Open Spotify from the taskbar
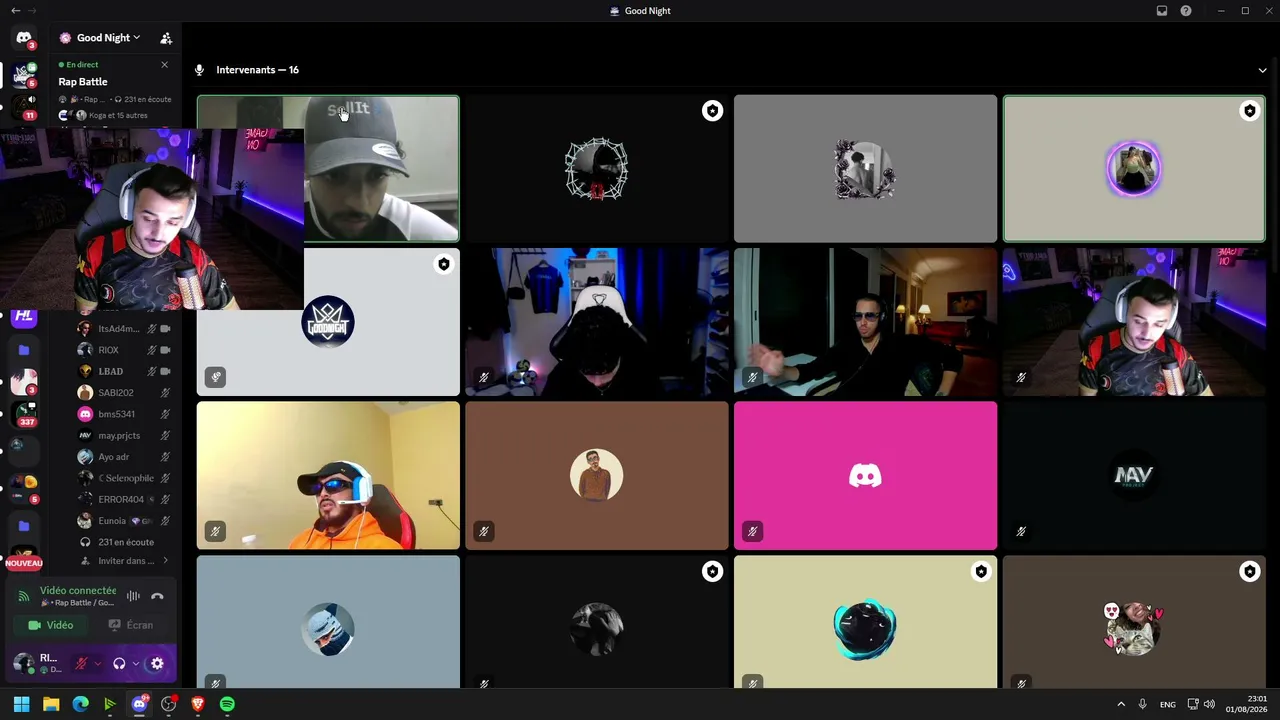The image size is (1280, 720). (x=227, y=704)
